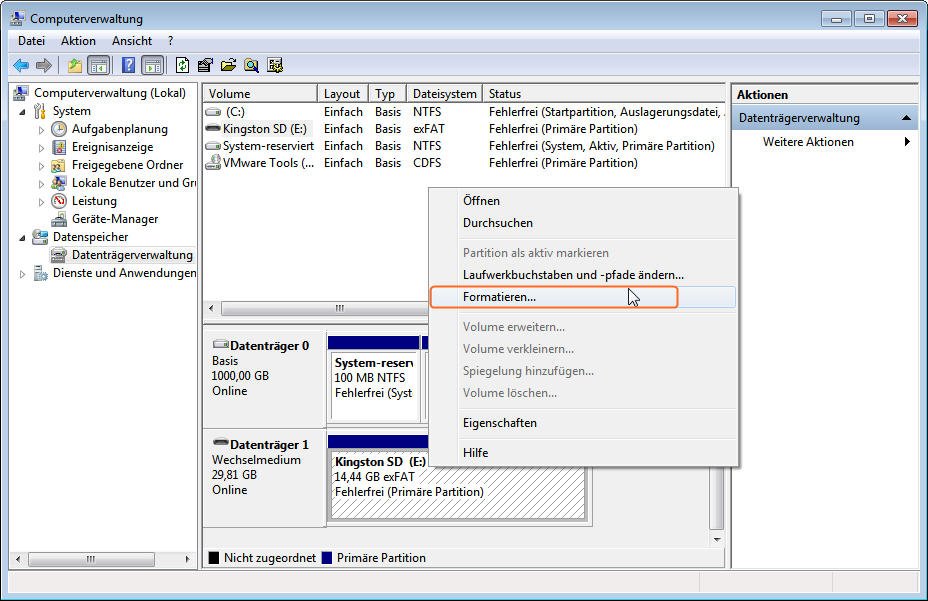
Task: Click the settings list toolbar icon
Action: point(275,65)
